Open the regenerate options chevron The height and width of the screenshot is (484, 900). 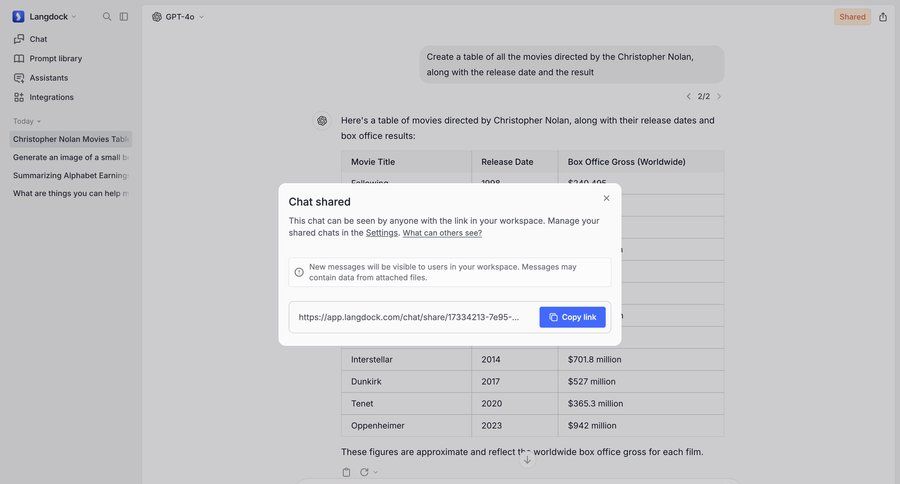tap(375, 472)
